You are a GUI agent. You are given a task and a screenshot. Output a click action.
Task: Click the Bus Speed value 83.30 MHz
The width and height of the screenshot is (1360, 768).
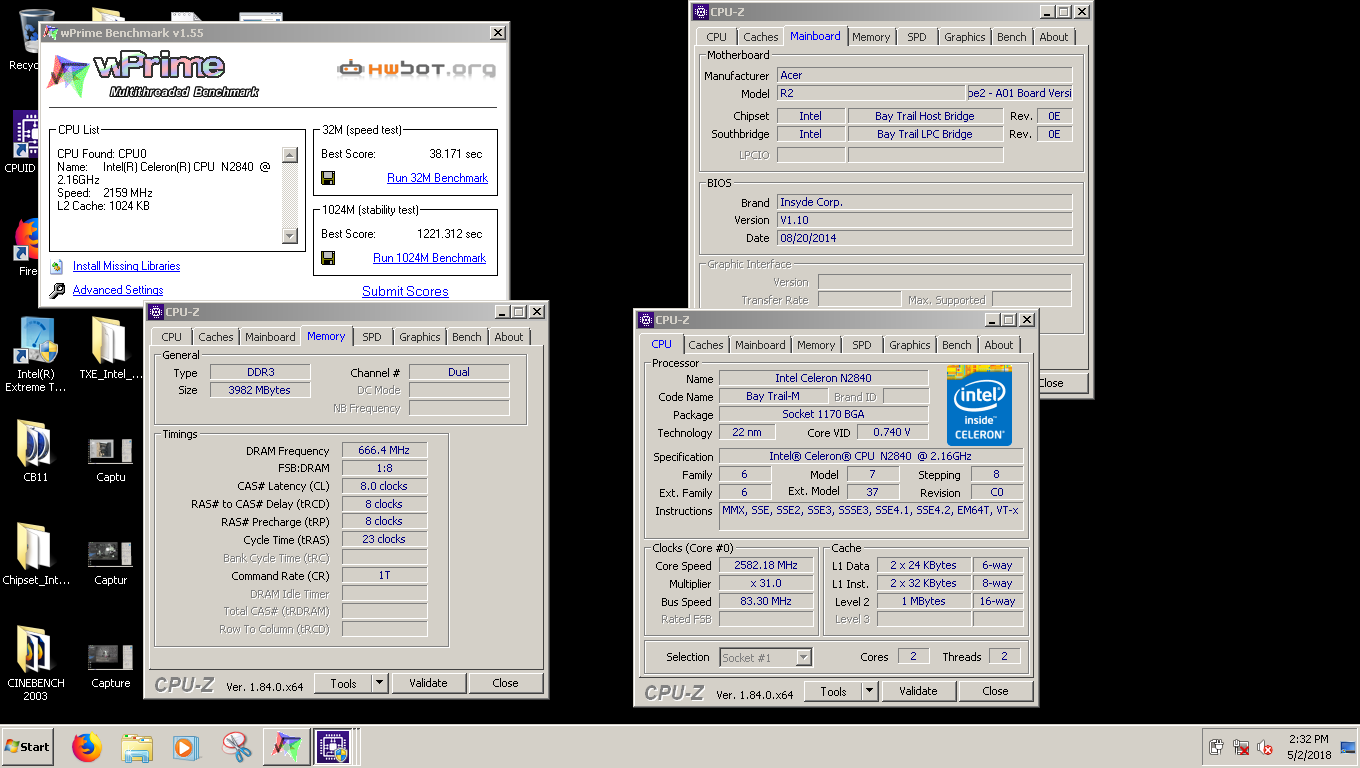click(767, 601)
